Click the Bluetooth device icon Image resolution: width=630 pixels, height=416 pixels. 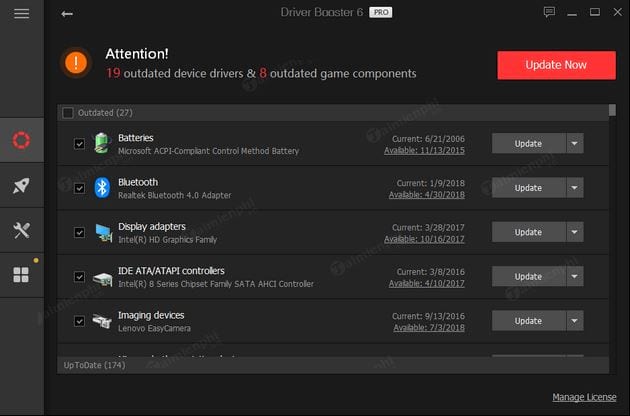pos(102,187)
